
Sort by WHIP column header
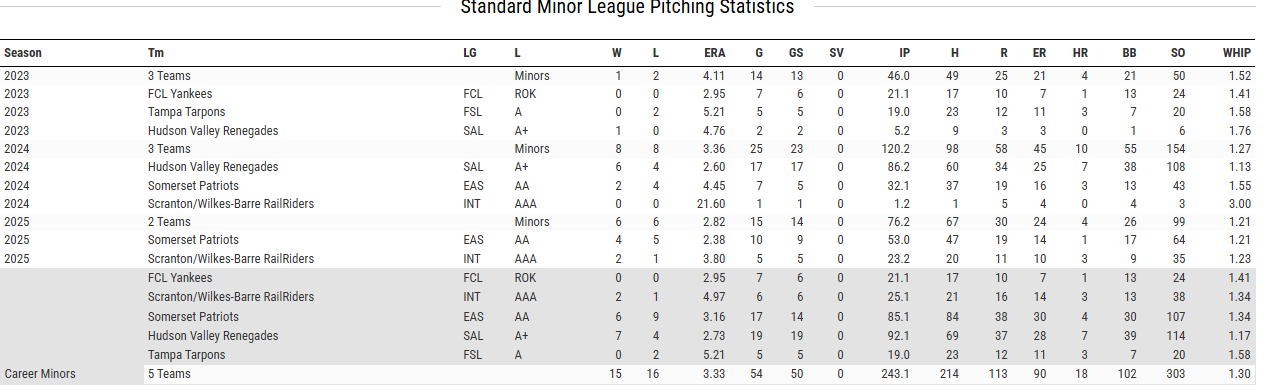[1237, 53]
